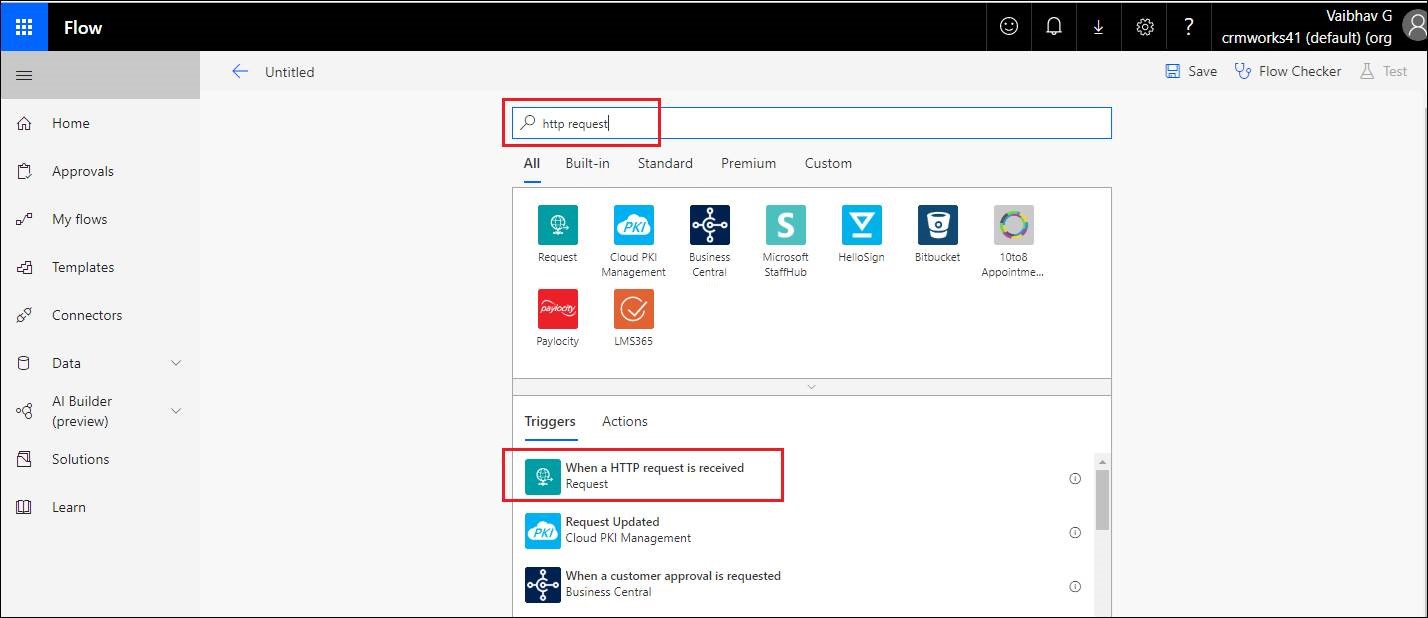Open the app launcher waffle icon

click(x=25, y=27)
